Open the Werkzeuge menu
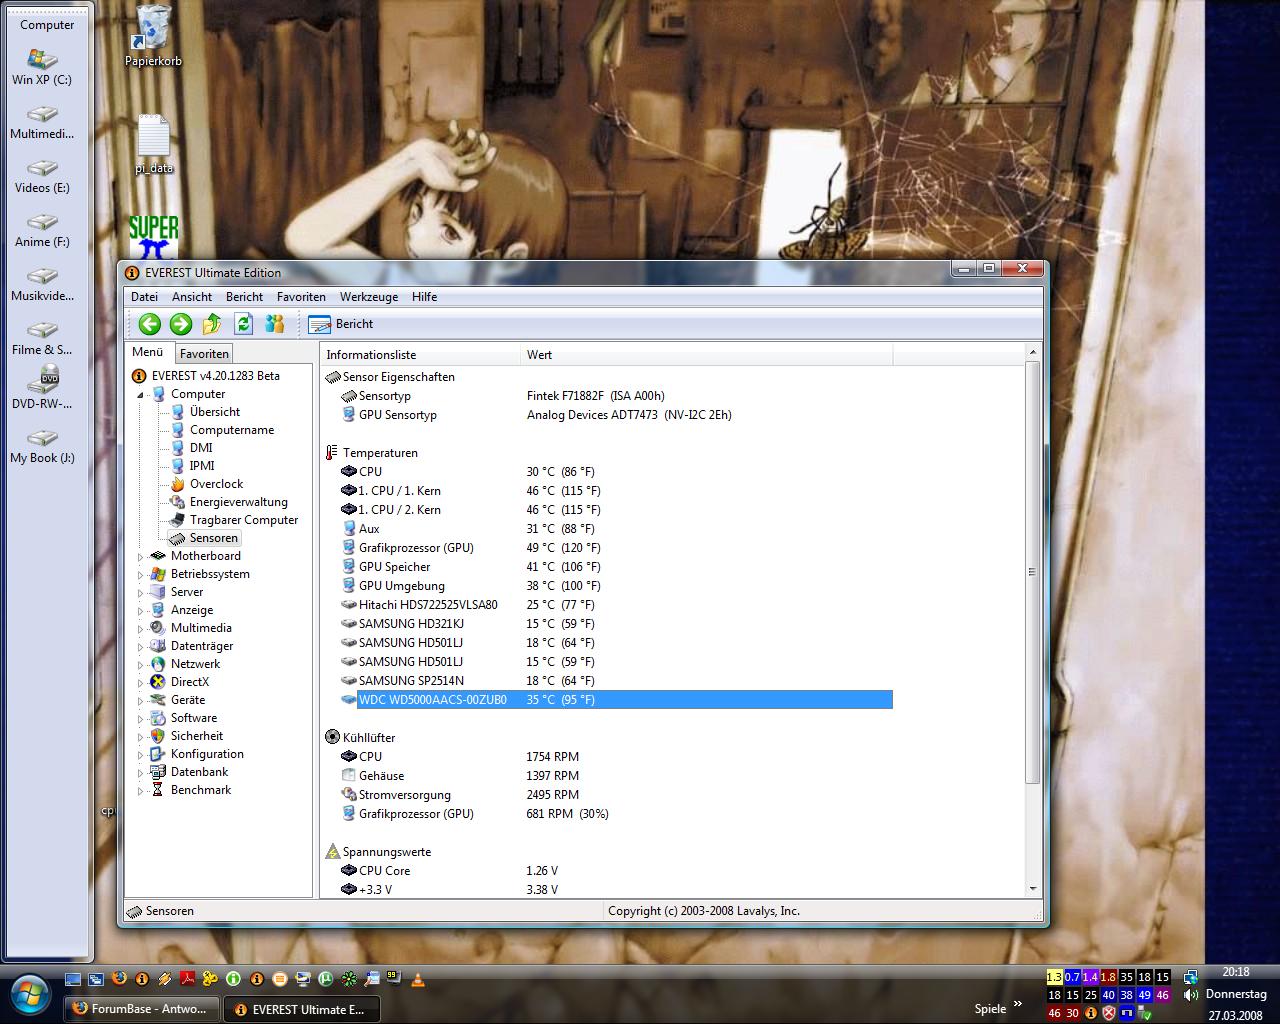 click(369, 297)
